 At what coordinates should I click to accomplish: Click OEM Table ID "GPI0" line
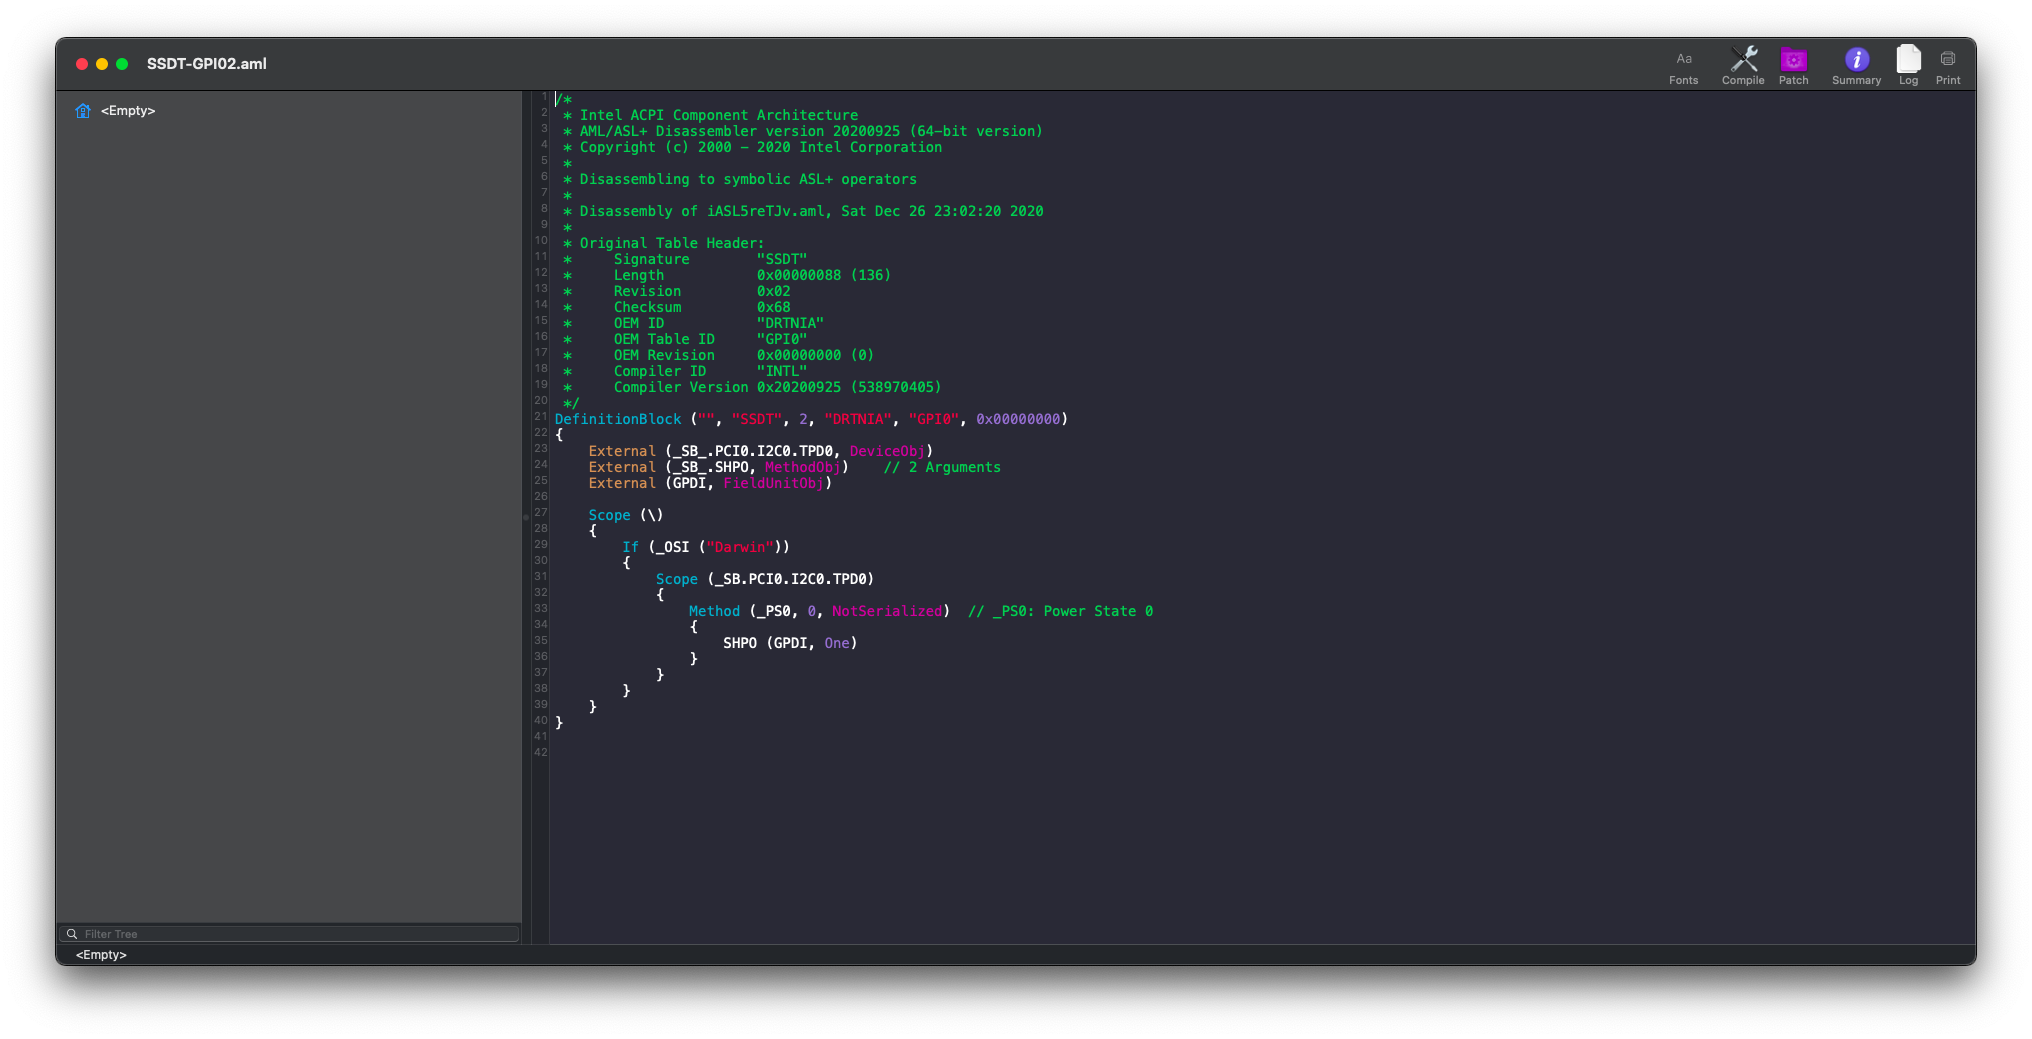click(x=685, y=339)
